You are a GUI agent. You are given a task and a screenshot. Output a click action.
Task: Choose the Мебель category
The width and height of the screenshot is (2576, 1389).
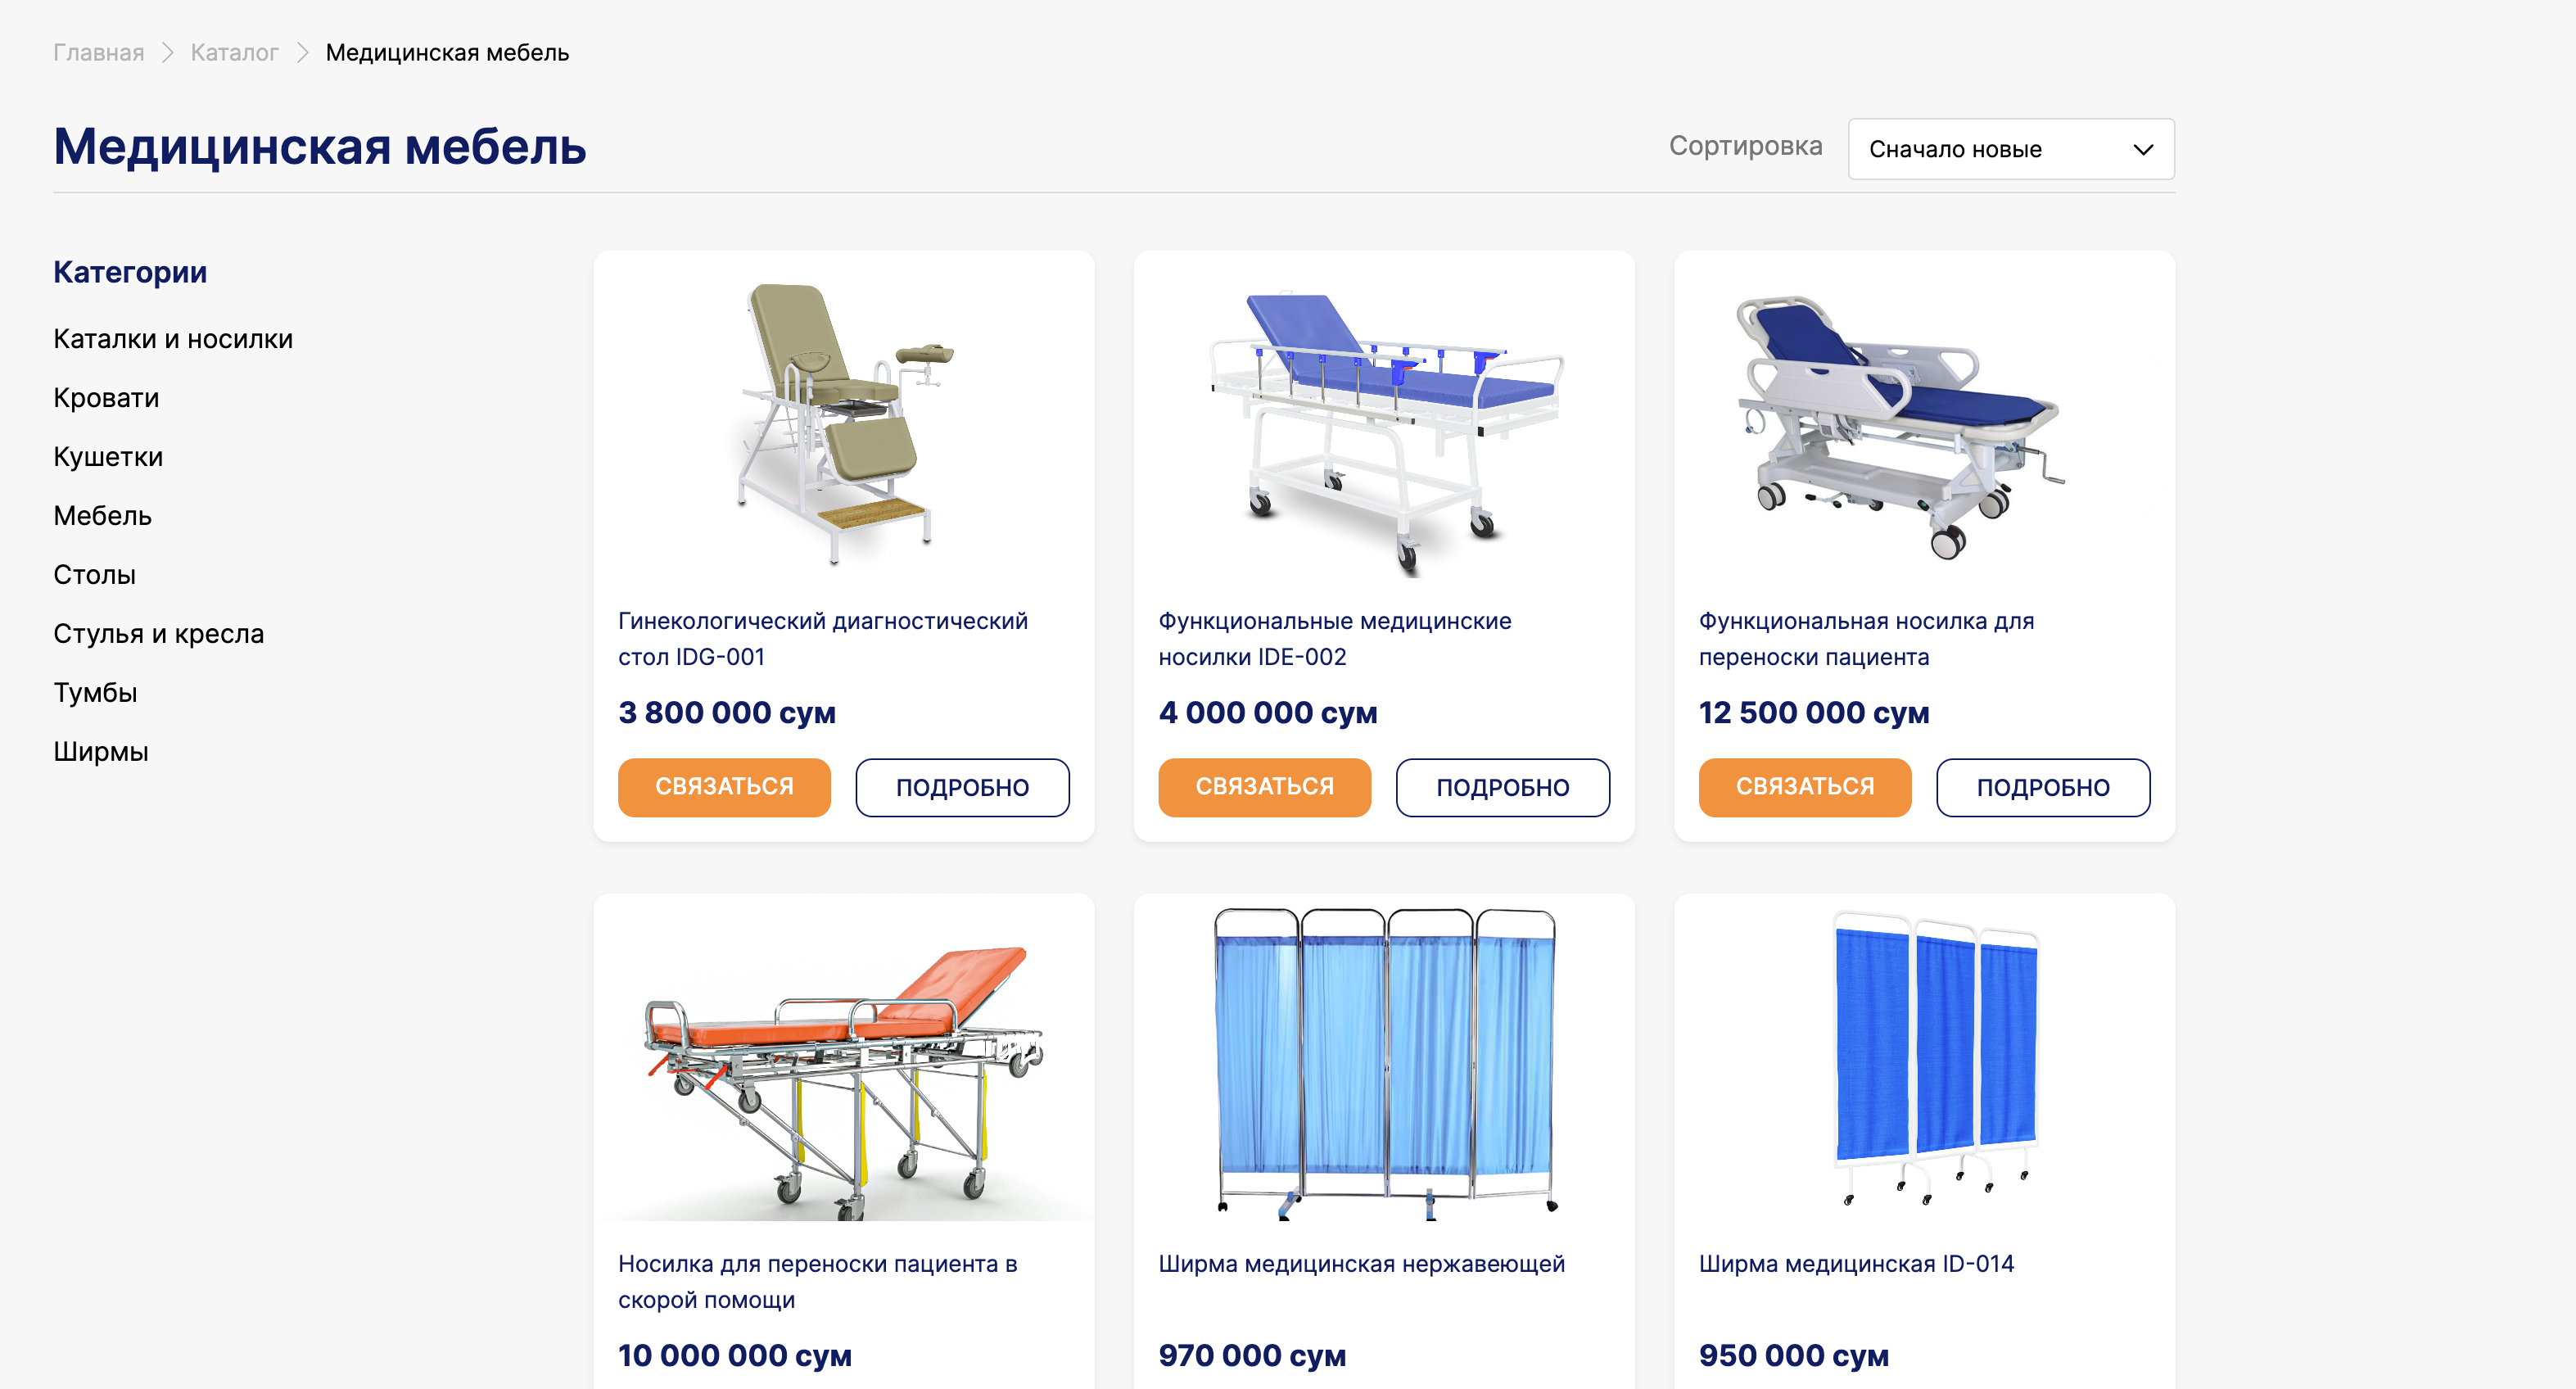pos(102,516)
